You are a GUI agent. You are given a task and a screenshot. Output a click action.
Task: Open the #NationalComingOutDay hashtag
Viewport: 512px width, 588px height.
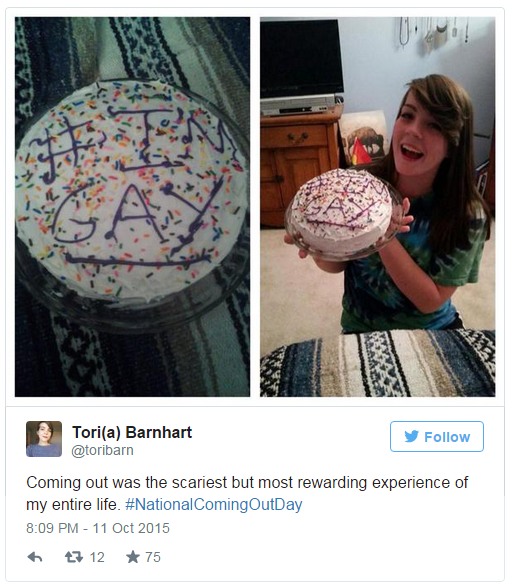(x=214, y=504)
